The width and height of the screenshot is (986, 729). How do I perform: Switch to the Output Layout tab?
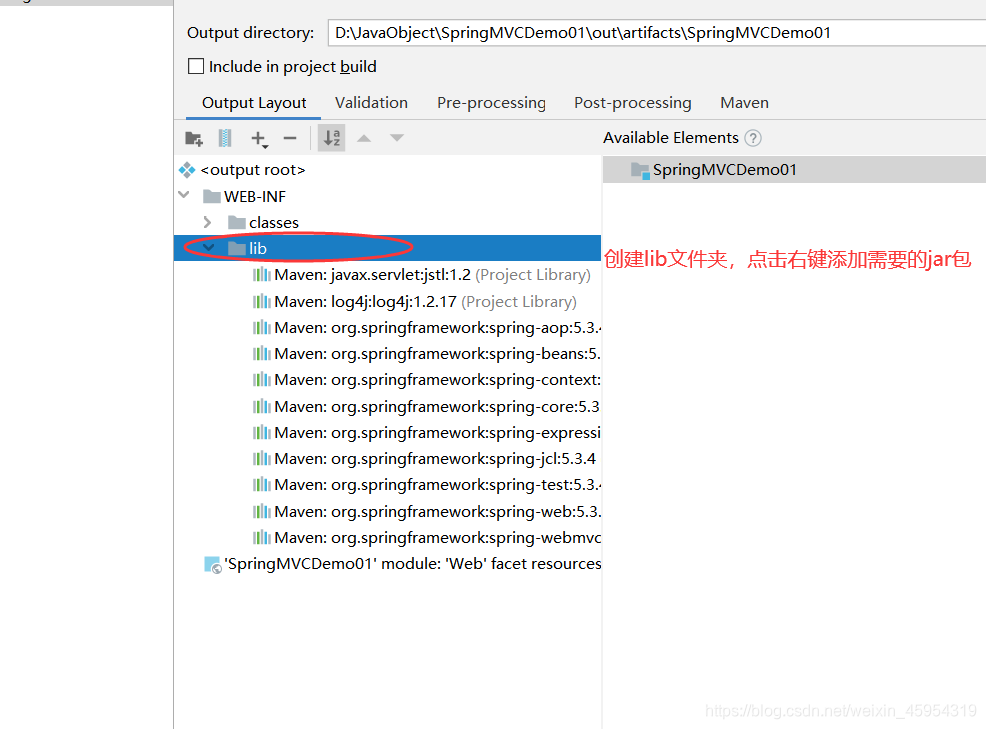click(x=254, y=103)
